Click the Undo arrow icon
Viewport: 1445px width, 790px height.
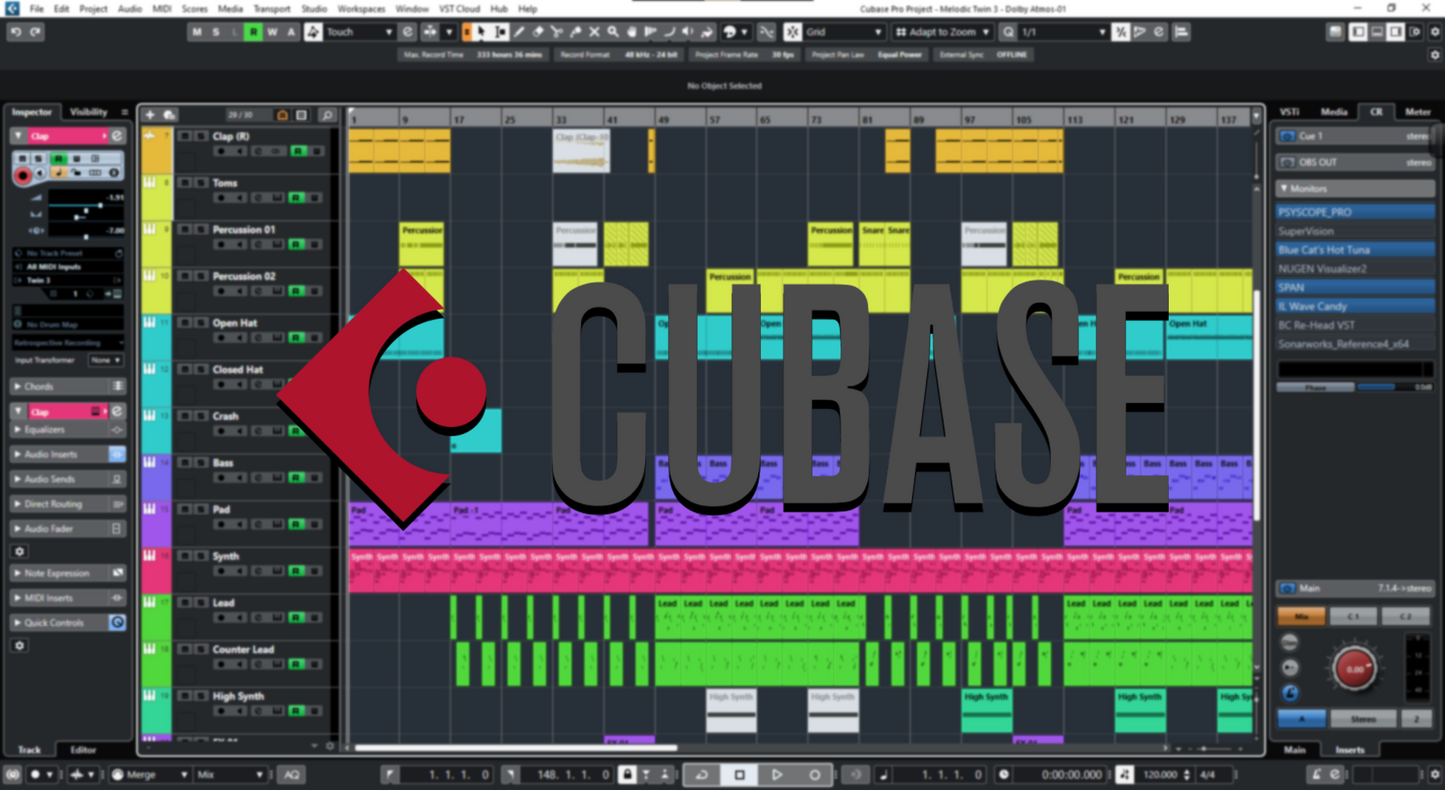[x=16, y=32]
